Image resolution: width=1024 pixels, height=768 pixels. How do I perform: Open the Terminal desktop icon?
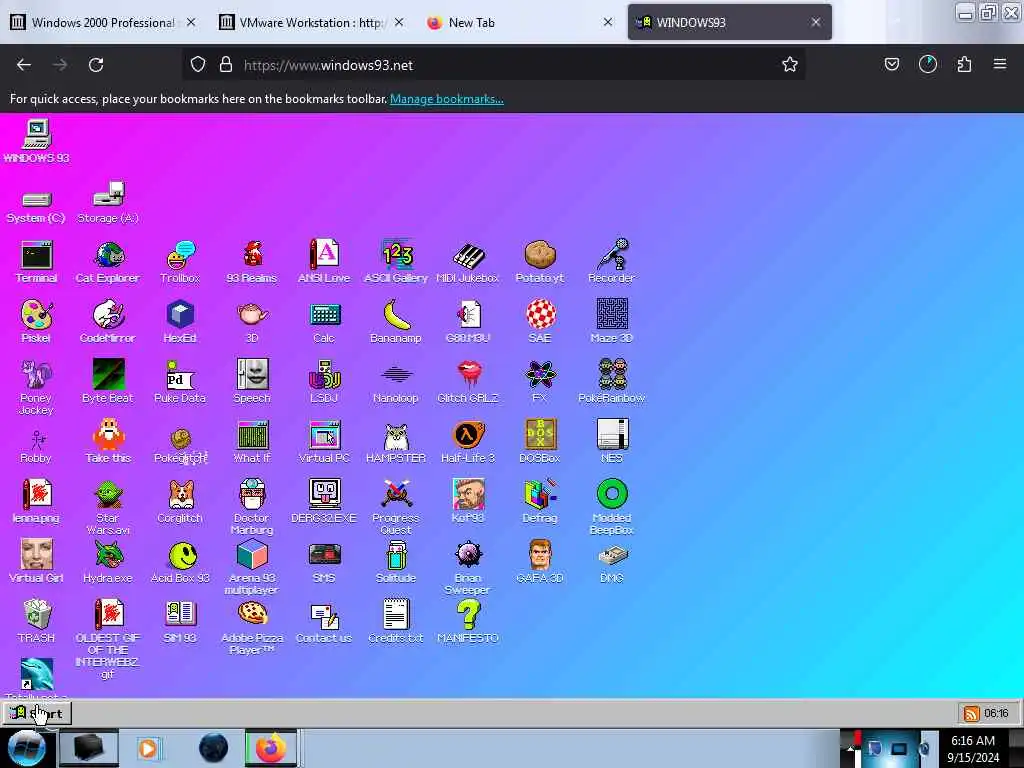click(37, 261)
